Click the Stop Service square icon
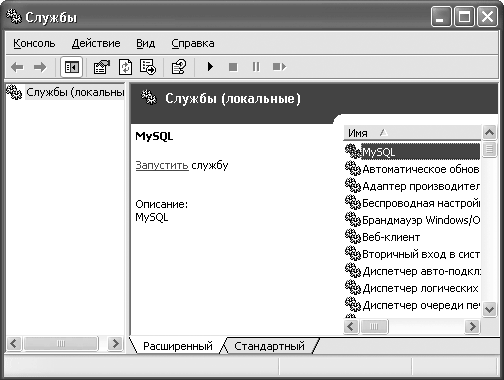The image size is (504, 380). pyautogui.click(x=233, y=67)
